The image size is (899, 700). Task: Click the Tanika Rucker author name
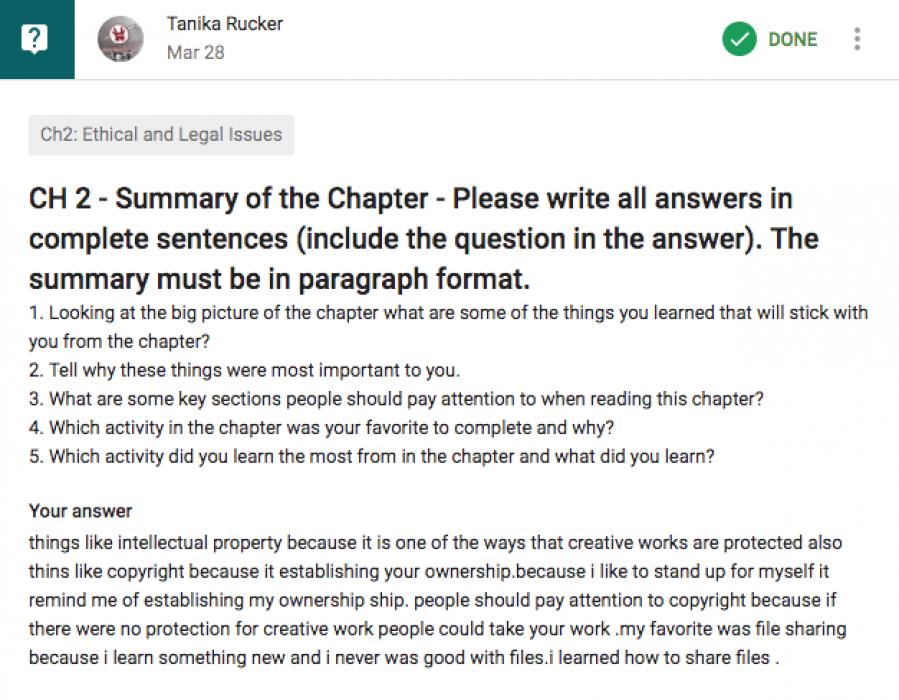(224, 24)
